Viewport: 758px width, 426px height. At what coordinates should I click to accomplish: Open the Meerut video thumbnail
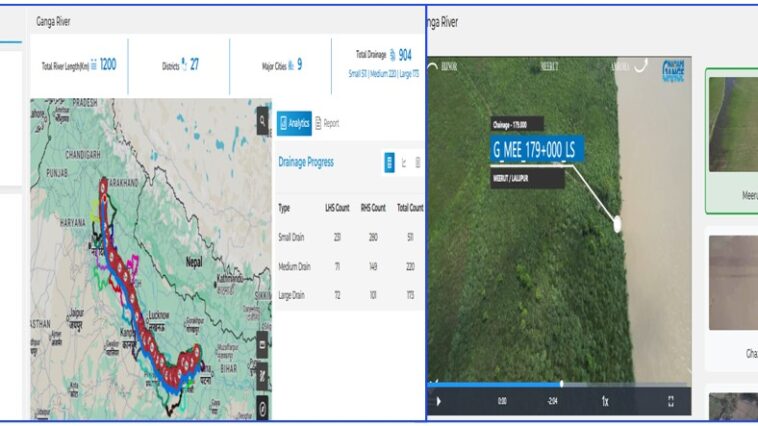pyautogui.click(x=732, y=140)
